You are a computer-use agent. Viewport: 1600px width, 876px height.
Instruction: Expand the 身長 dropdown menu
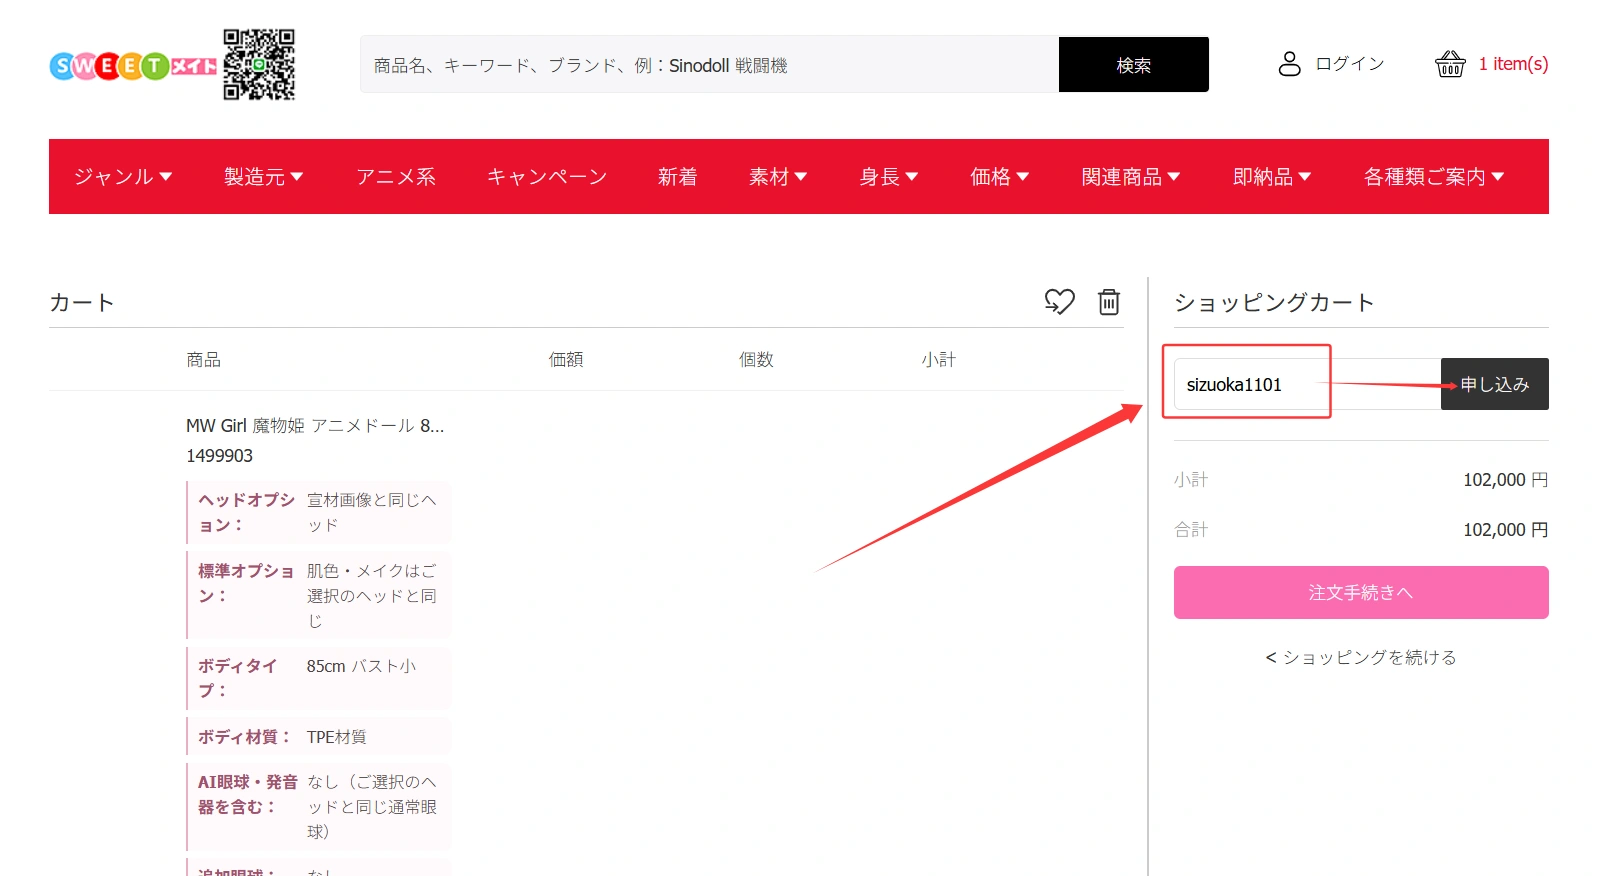[889, 177]
